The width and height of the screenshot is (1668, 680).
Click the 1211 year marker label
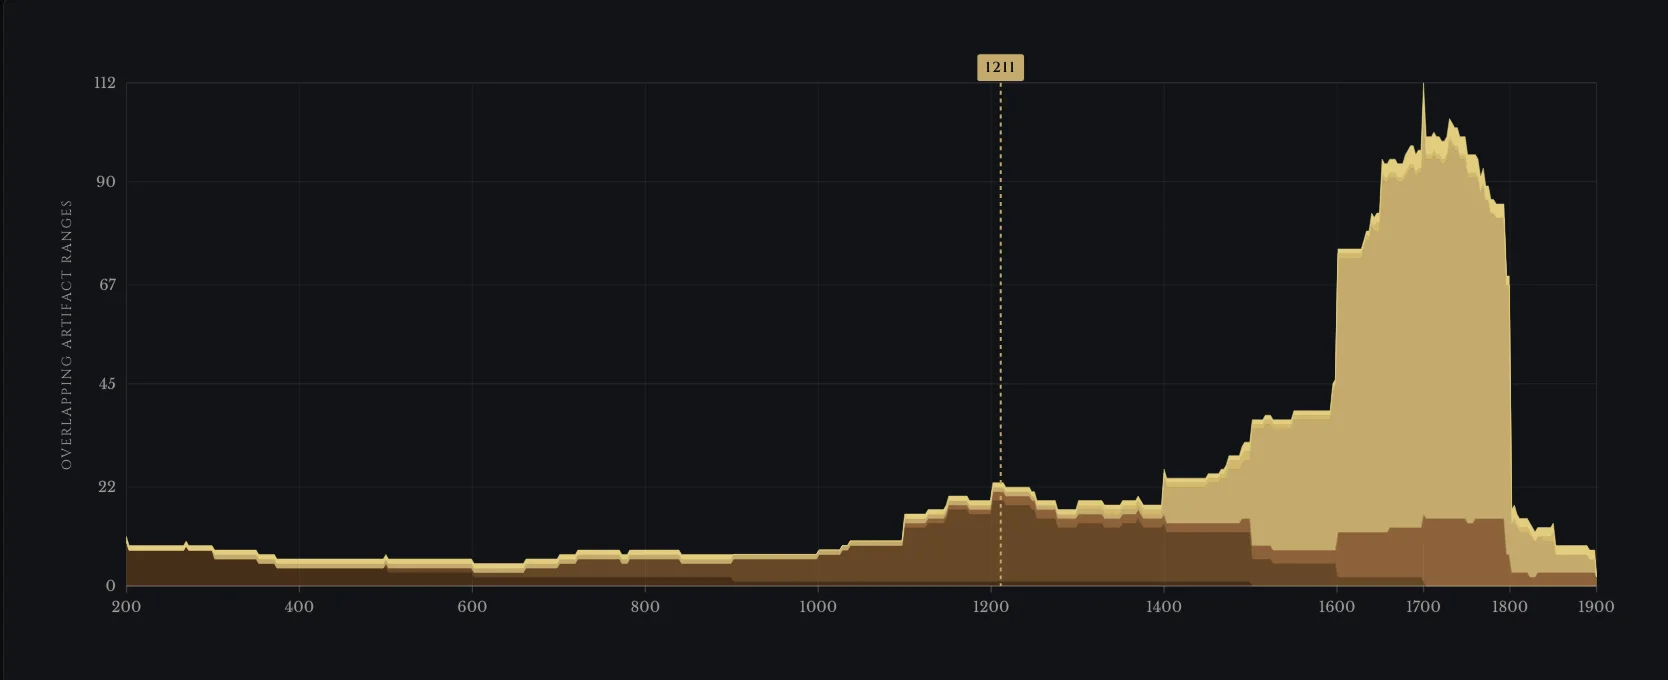coord(1000,68)
